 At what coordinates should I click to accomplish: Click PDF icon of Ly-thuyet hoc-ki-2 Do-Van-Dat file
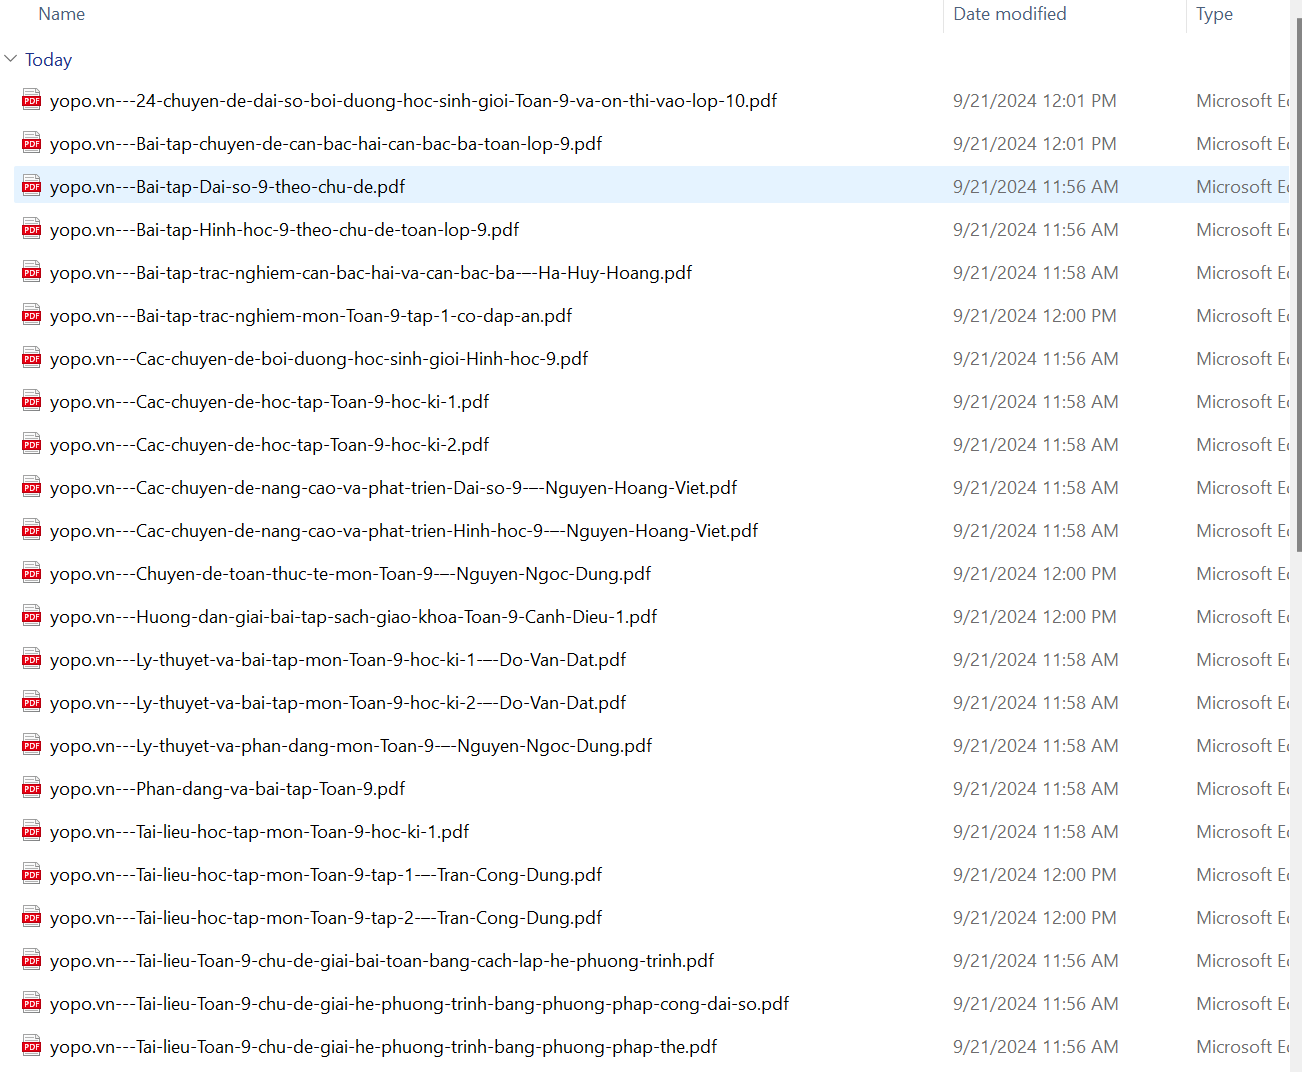click(32, 702)
